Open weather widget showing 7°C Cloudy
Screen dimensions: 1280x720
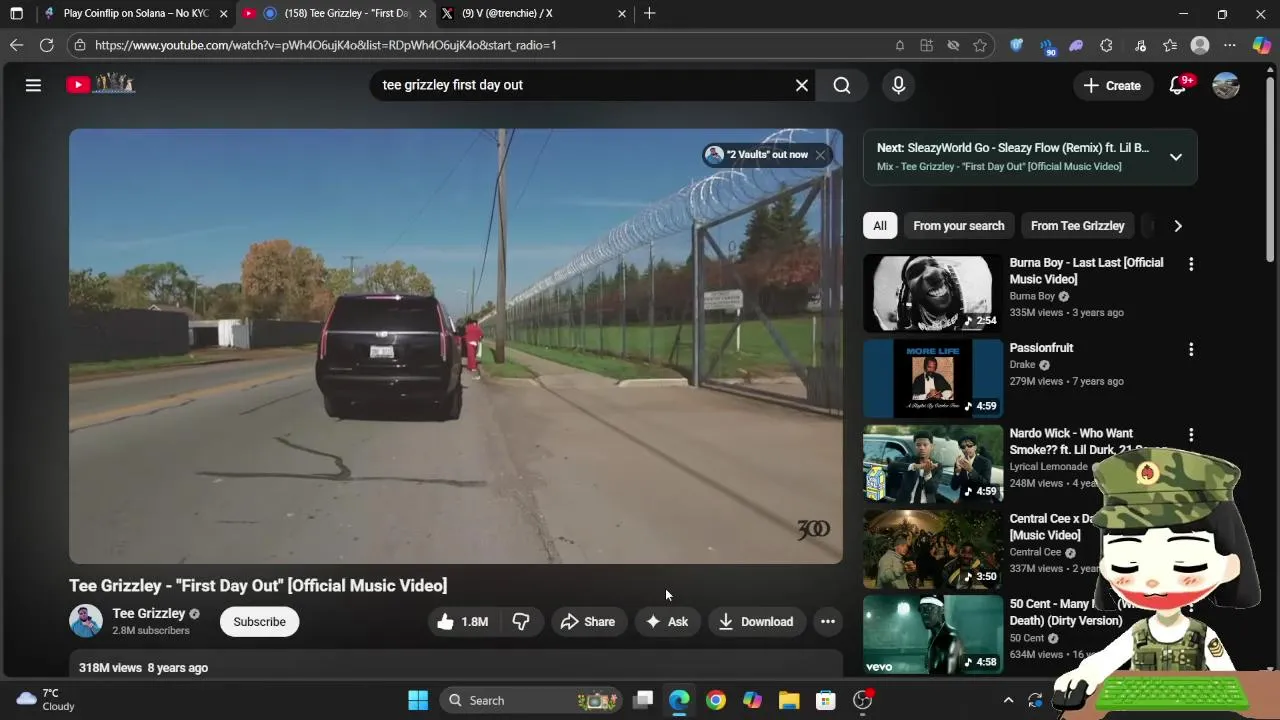(46, 699)
